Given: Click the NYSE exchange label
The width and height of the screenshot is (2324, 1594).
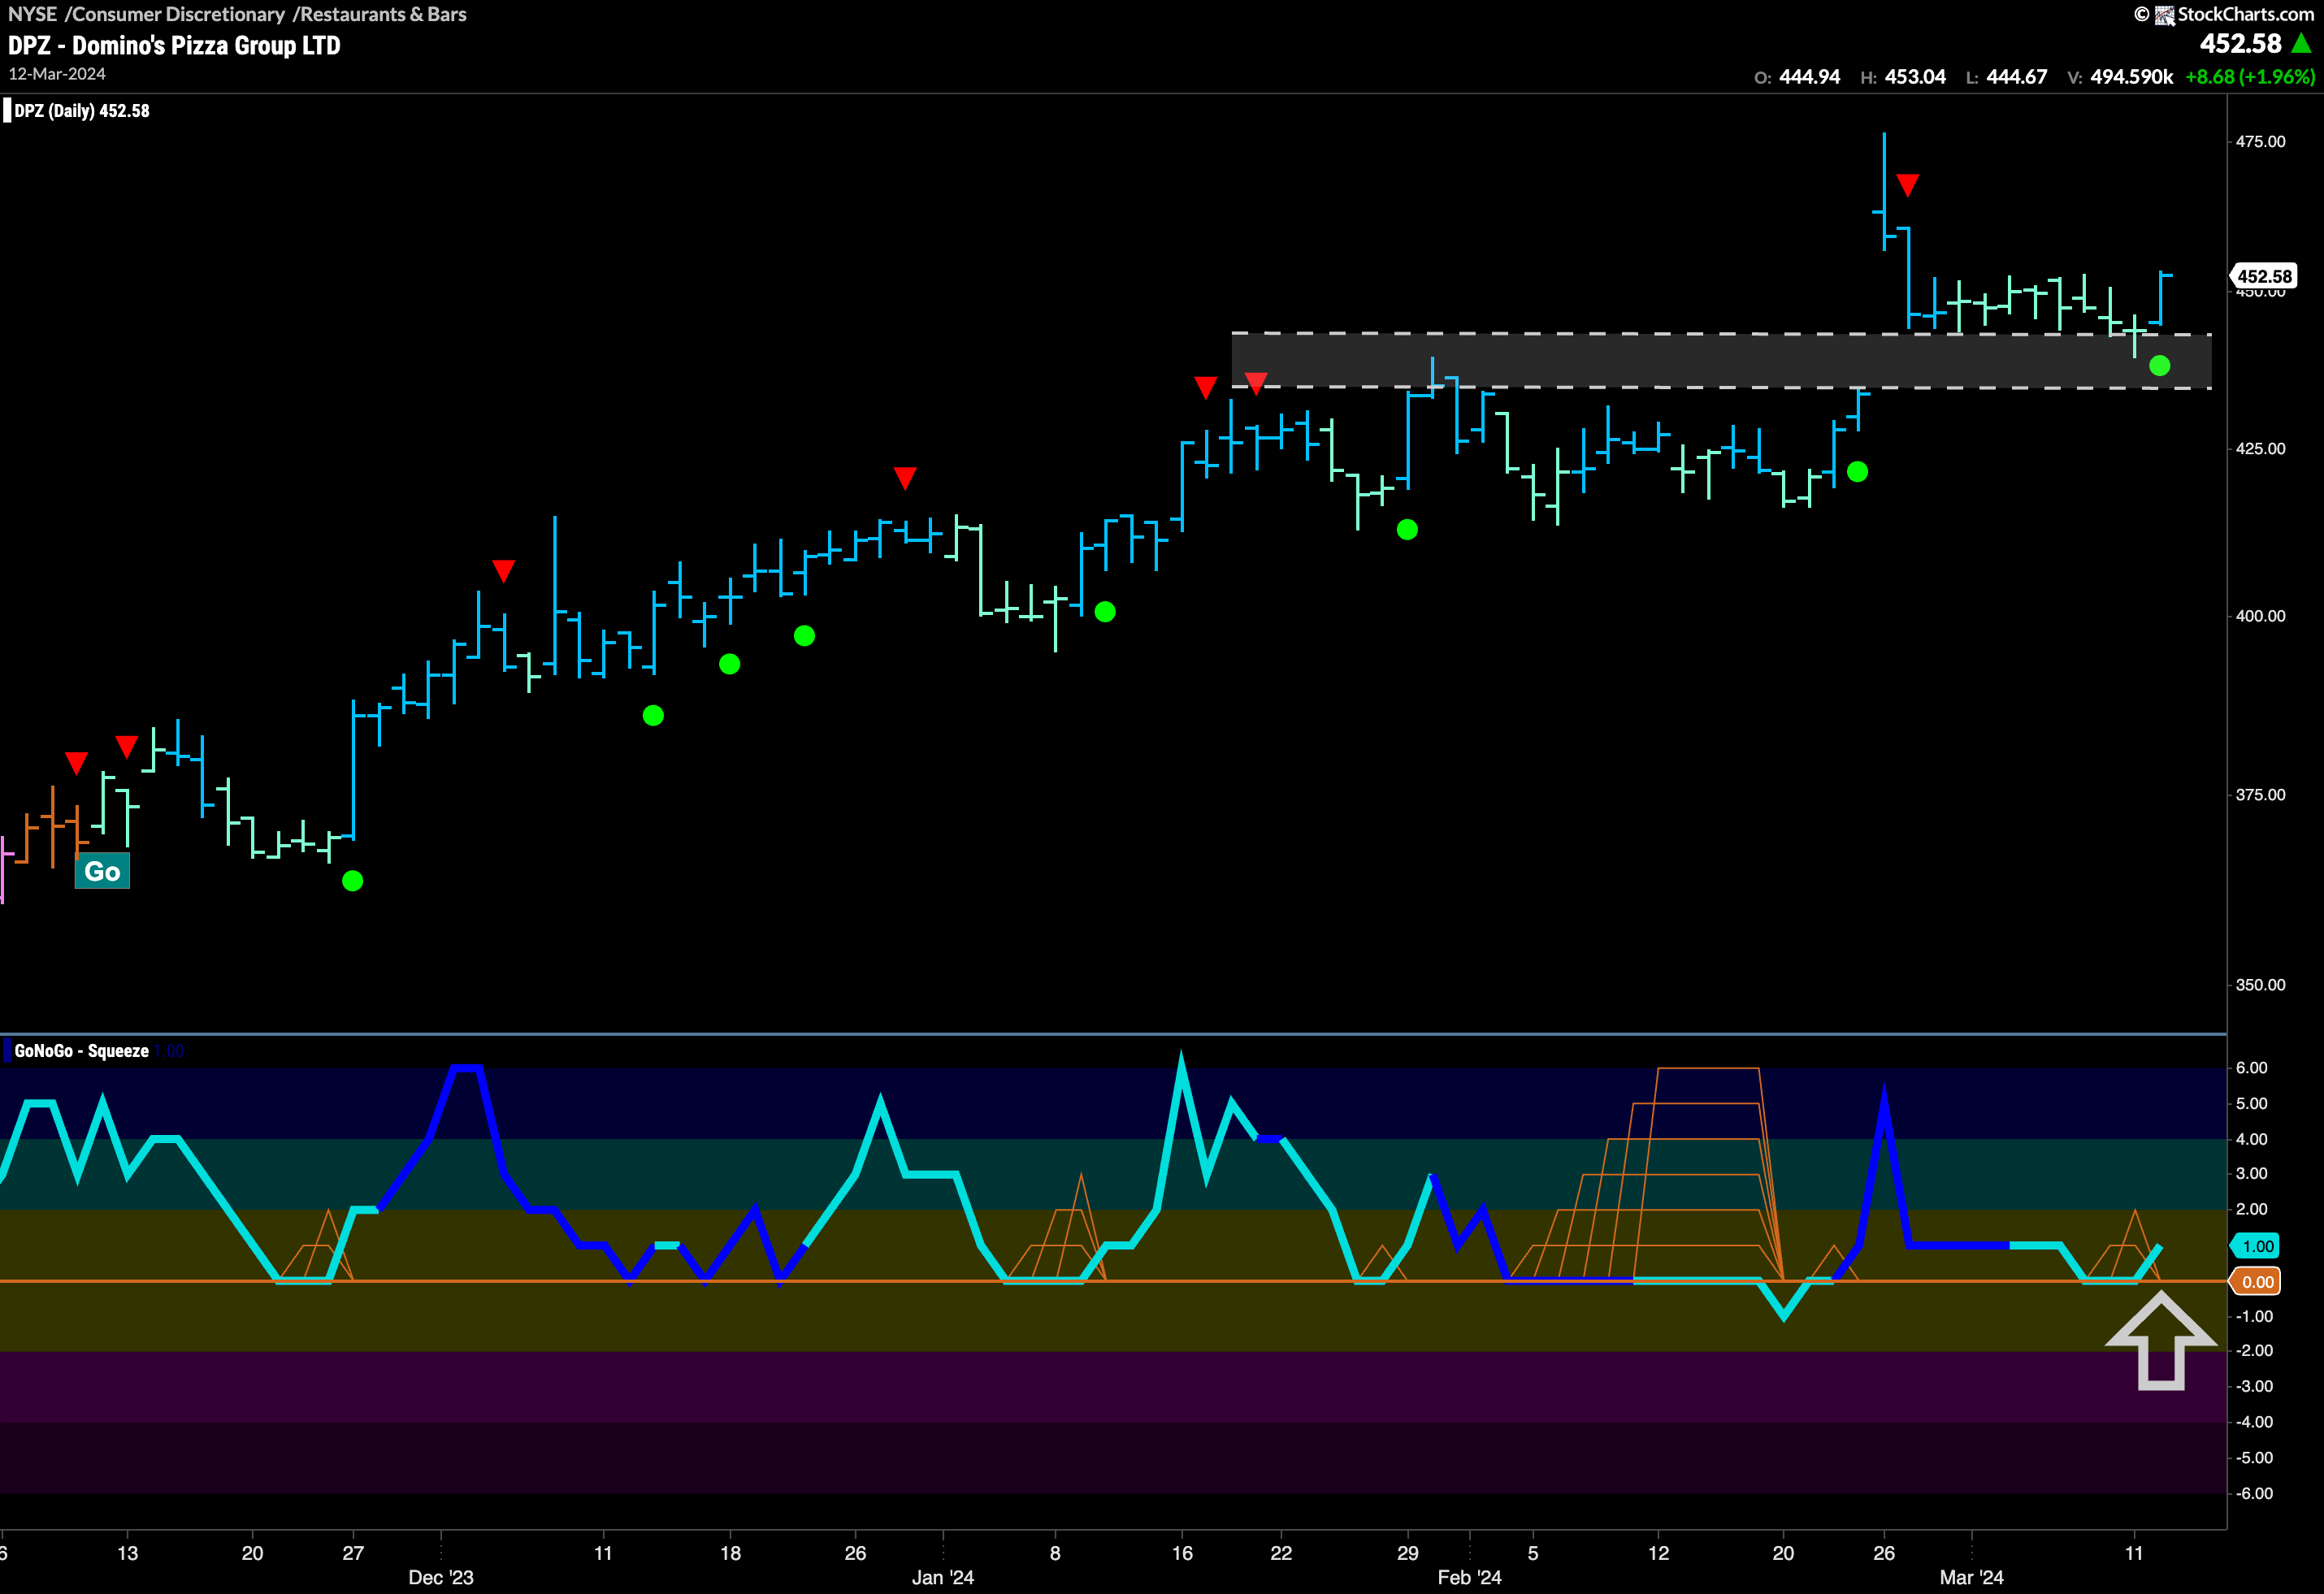Looking at the screenshot, I should coord(32,14).
